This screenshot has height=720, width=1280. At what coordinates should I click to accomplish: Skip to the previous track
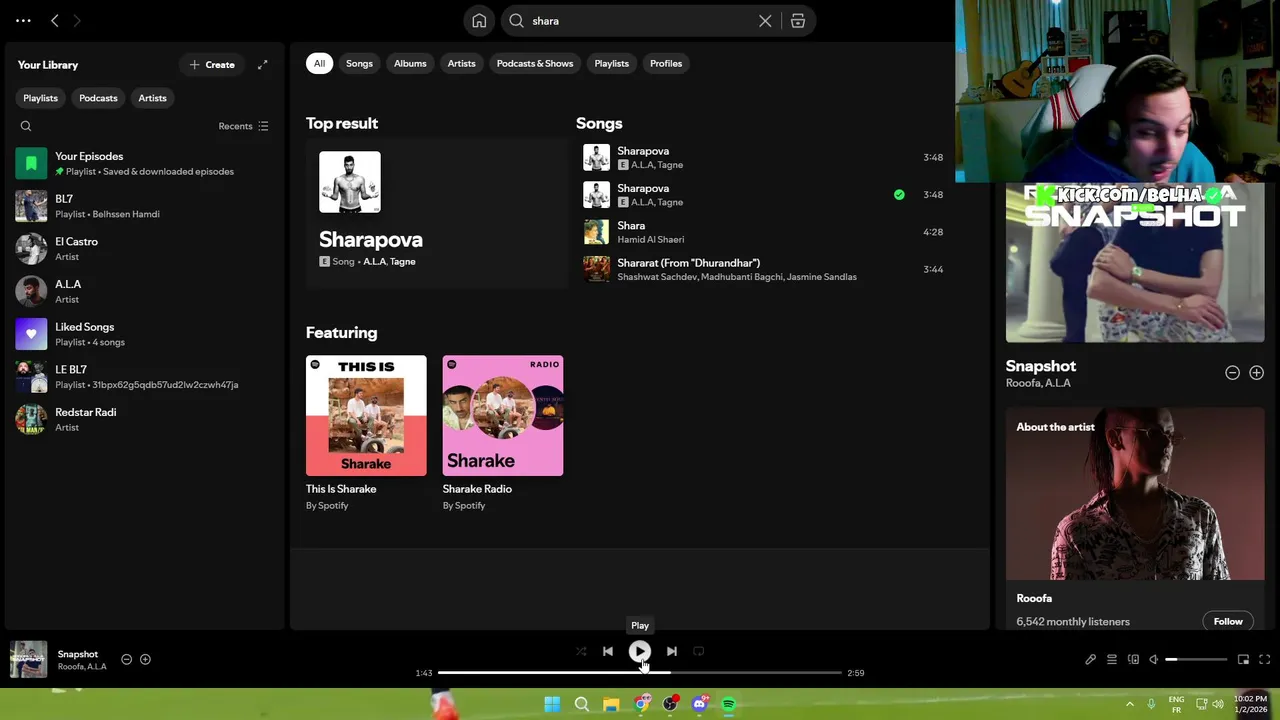point(607,651)
